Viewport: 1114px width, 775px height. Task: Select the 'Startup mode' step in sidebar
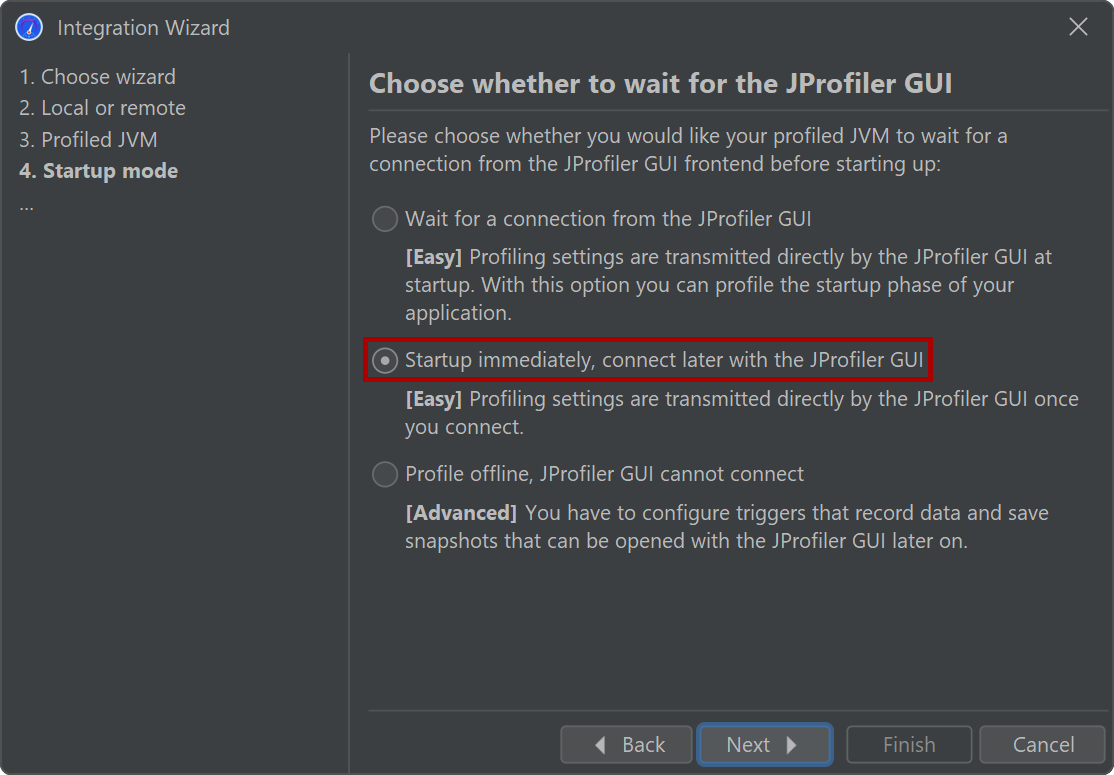pyautogui.click(x=98, y=171)
